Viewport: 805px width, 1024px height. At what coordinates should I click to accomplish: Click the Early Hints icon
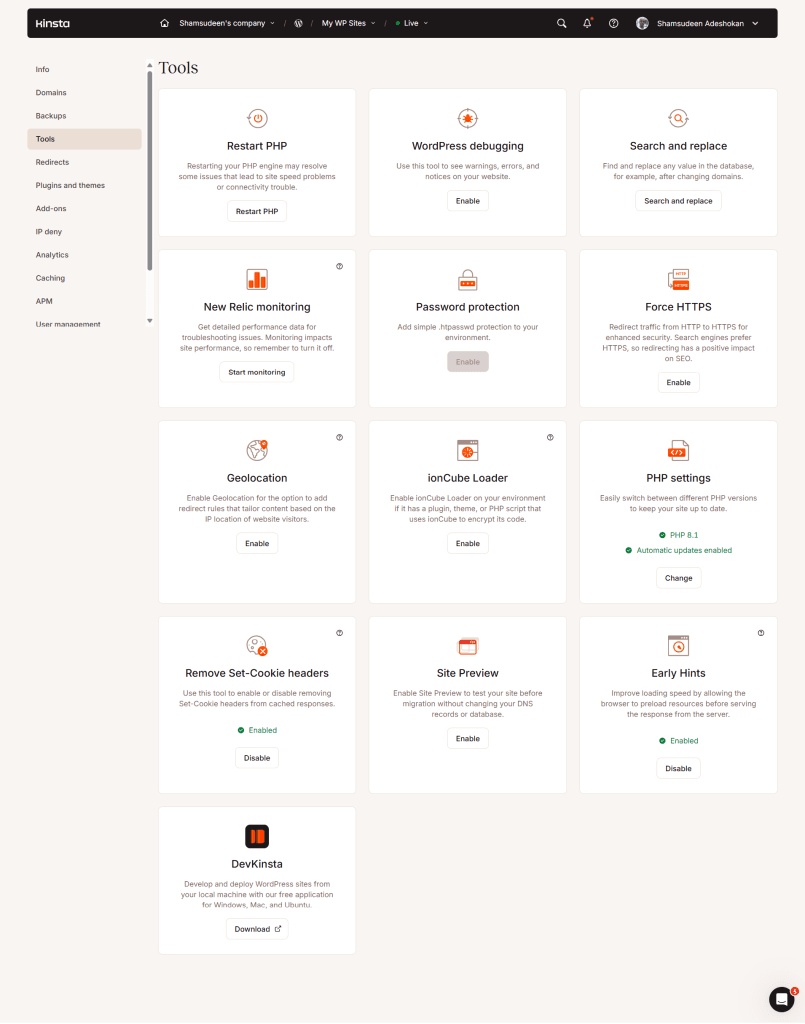click(678, 645)
